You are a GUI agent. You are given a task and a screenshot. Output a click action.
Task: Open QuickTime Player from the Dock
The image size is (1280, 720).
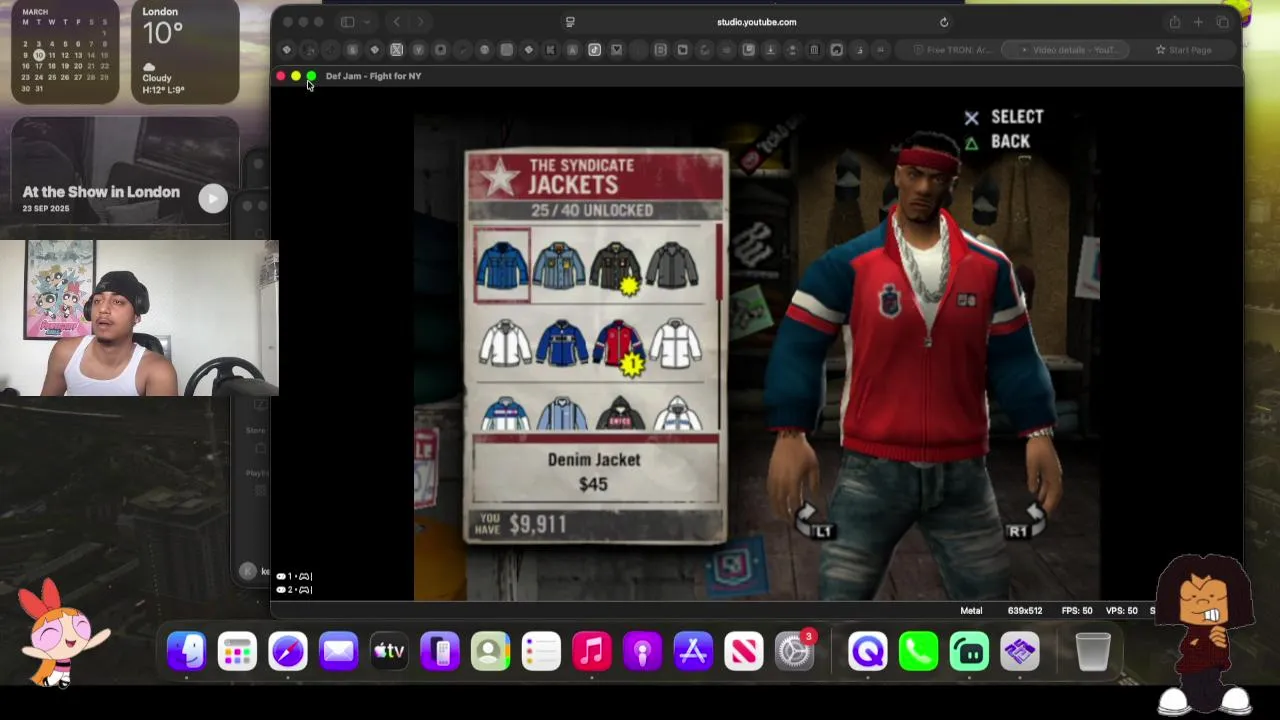coord(868,652)
